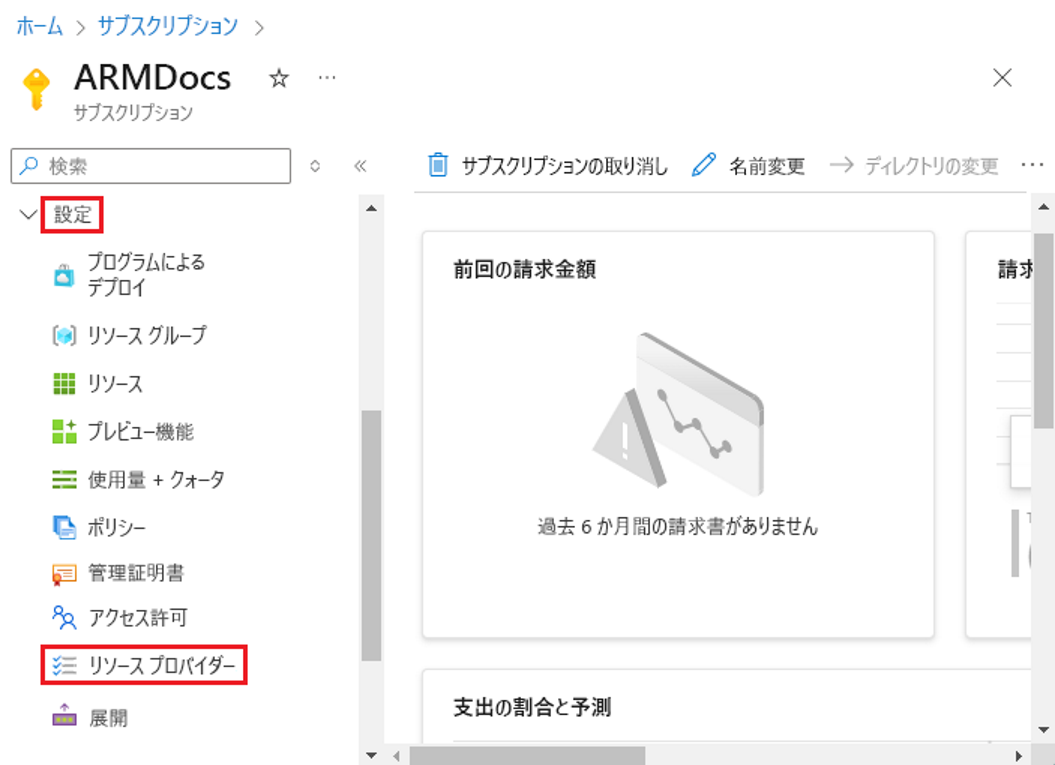Screen dimensions: 1055x765
Task: Click main pane scrollbar up arrow
Action: (x=1044, y=207)
